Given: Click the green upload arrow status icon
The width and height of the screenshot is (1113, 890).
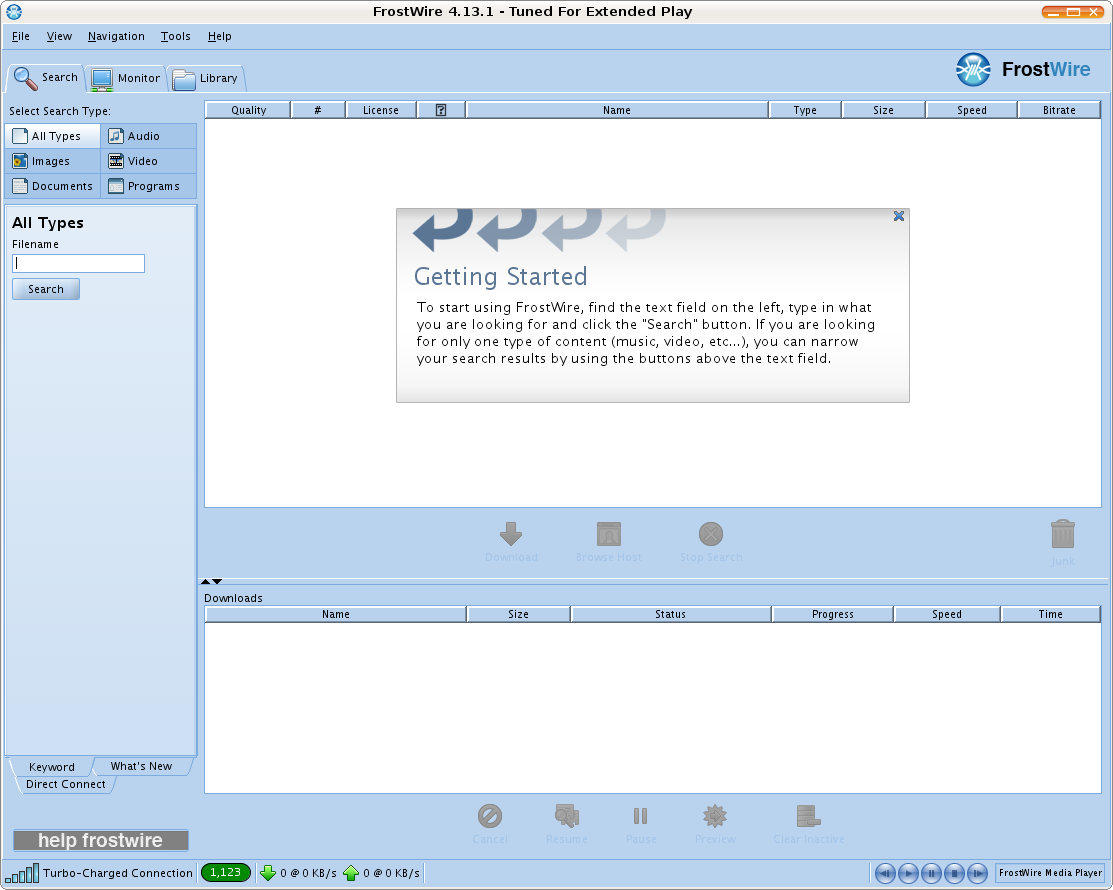Looking at the screenshot, I should (x=351, y=873).
